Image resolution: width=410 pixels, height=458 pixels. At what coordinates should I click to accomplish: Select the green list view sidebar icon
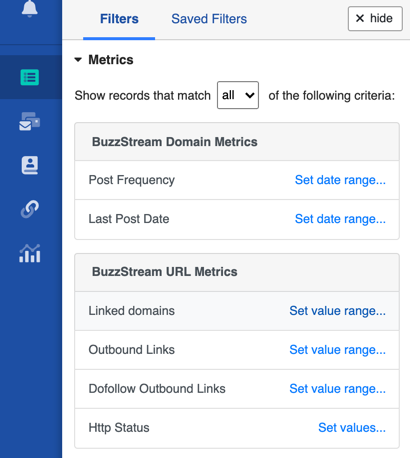point(30,77)
